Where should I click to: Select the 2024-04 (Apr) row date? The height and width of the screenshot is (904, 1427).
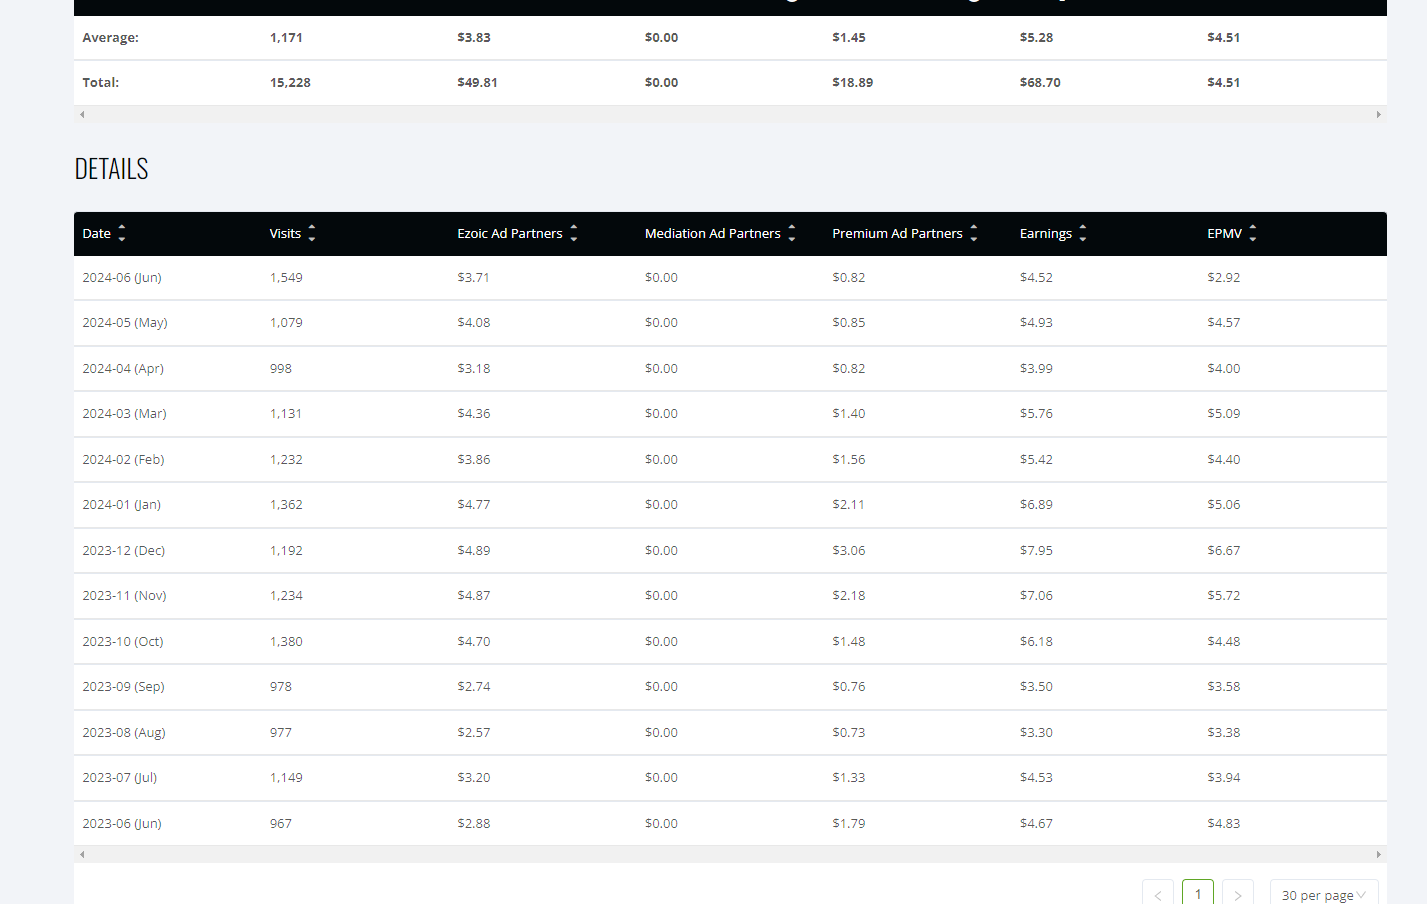click(123, 369)
